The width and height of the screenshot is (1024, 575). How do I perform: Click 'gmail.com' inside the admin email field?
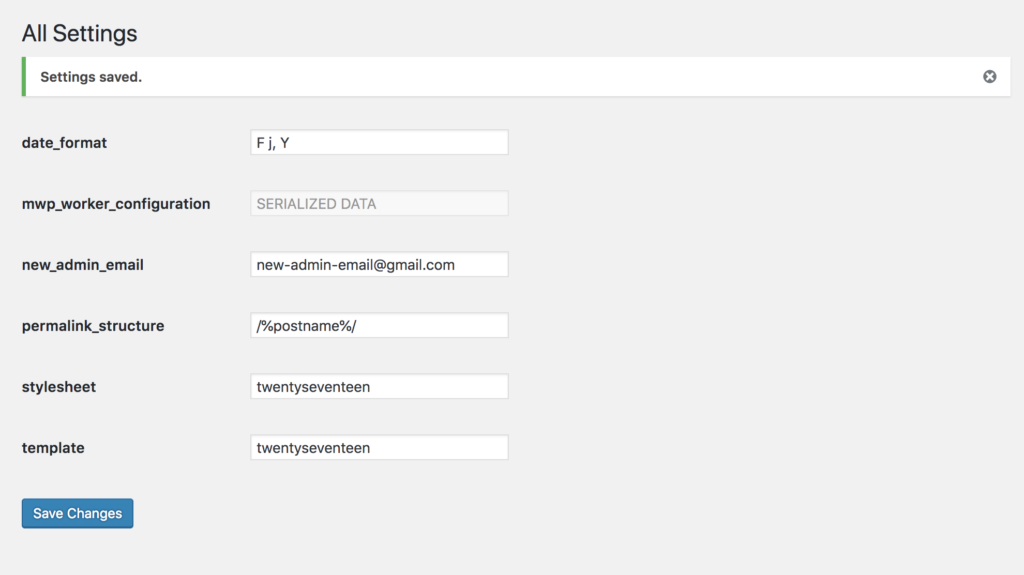click(427, 265)
